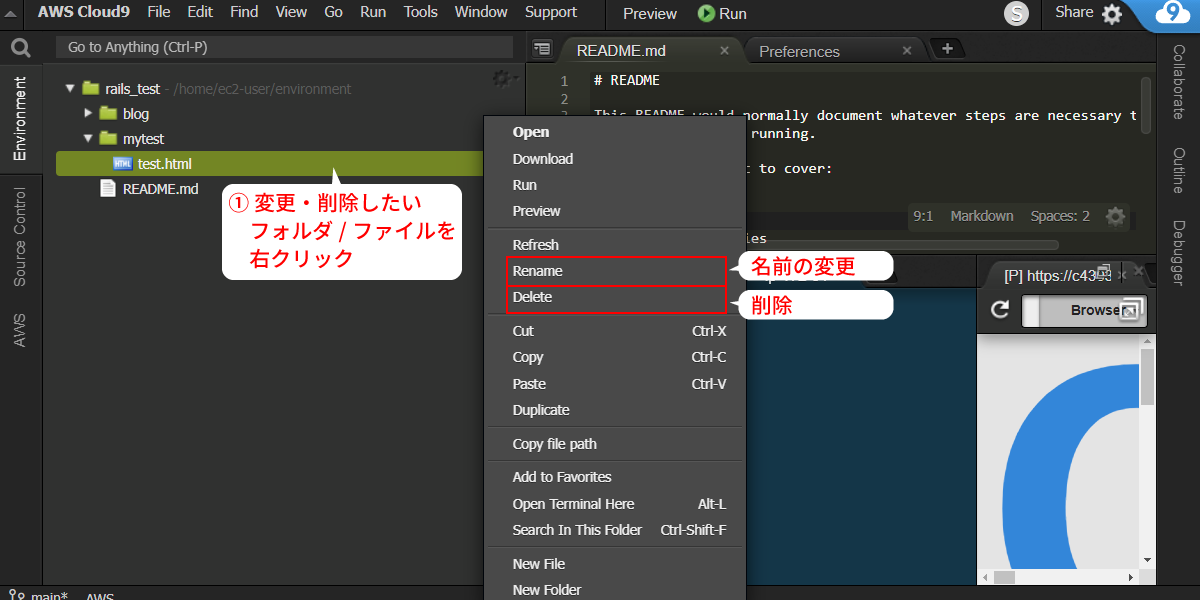The width and height of the screenshot is (1200, 600).
Task: Reload the preview with the refresh icon
Action: [x=999, y=310]
